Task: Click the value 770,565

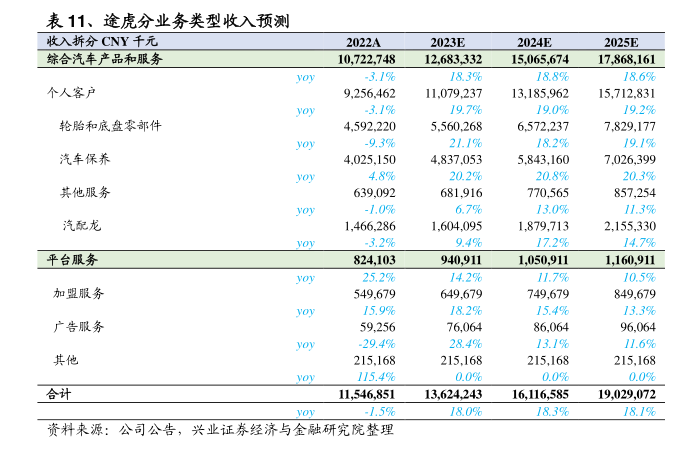Action: [x=548, y=193]
